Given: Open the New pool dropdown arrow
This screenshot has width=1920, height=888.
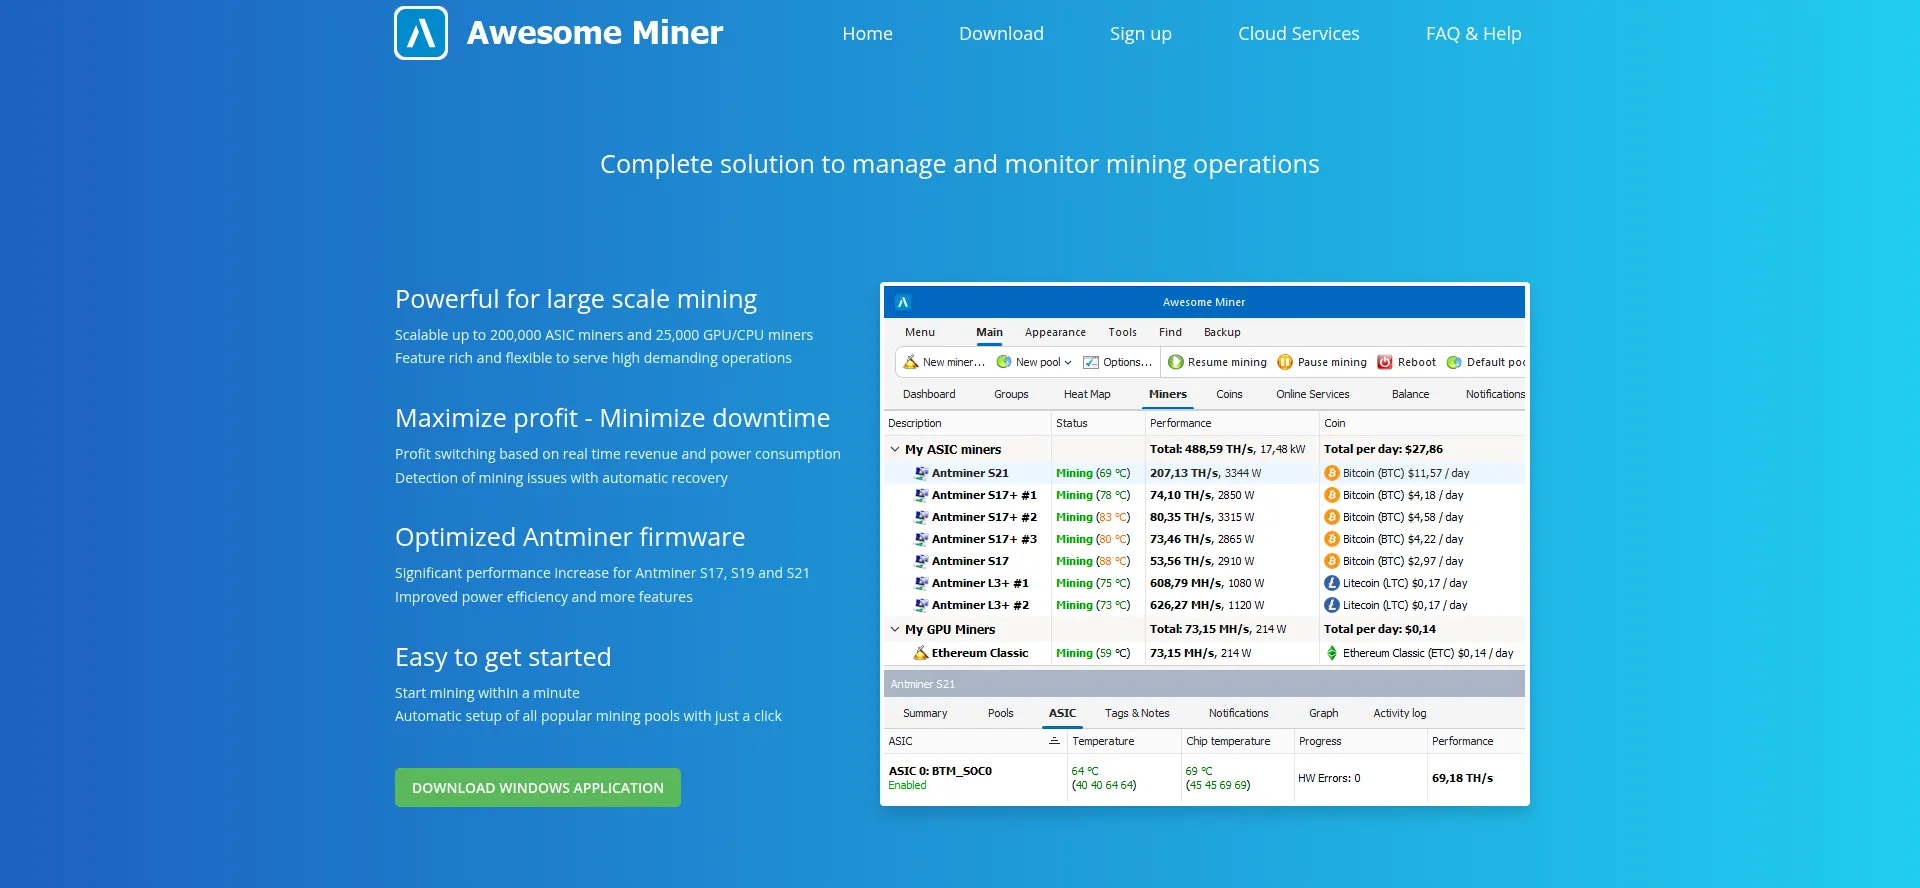Looking at the screenshot, I should 1068,363.
